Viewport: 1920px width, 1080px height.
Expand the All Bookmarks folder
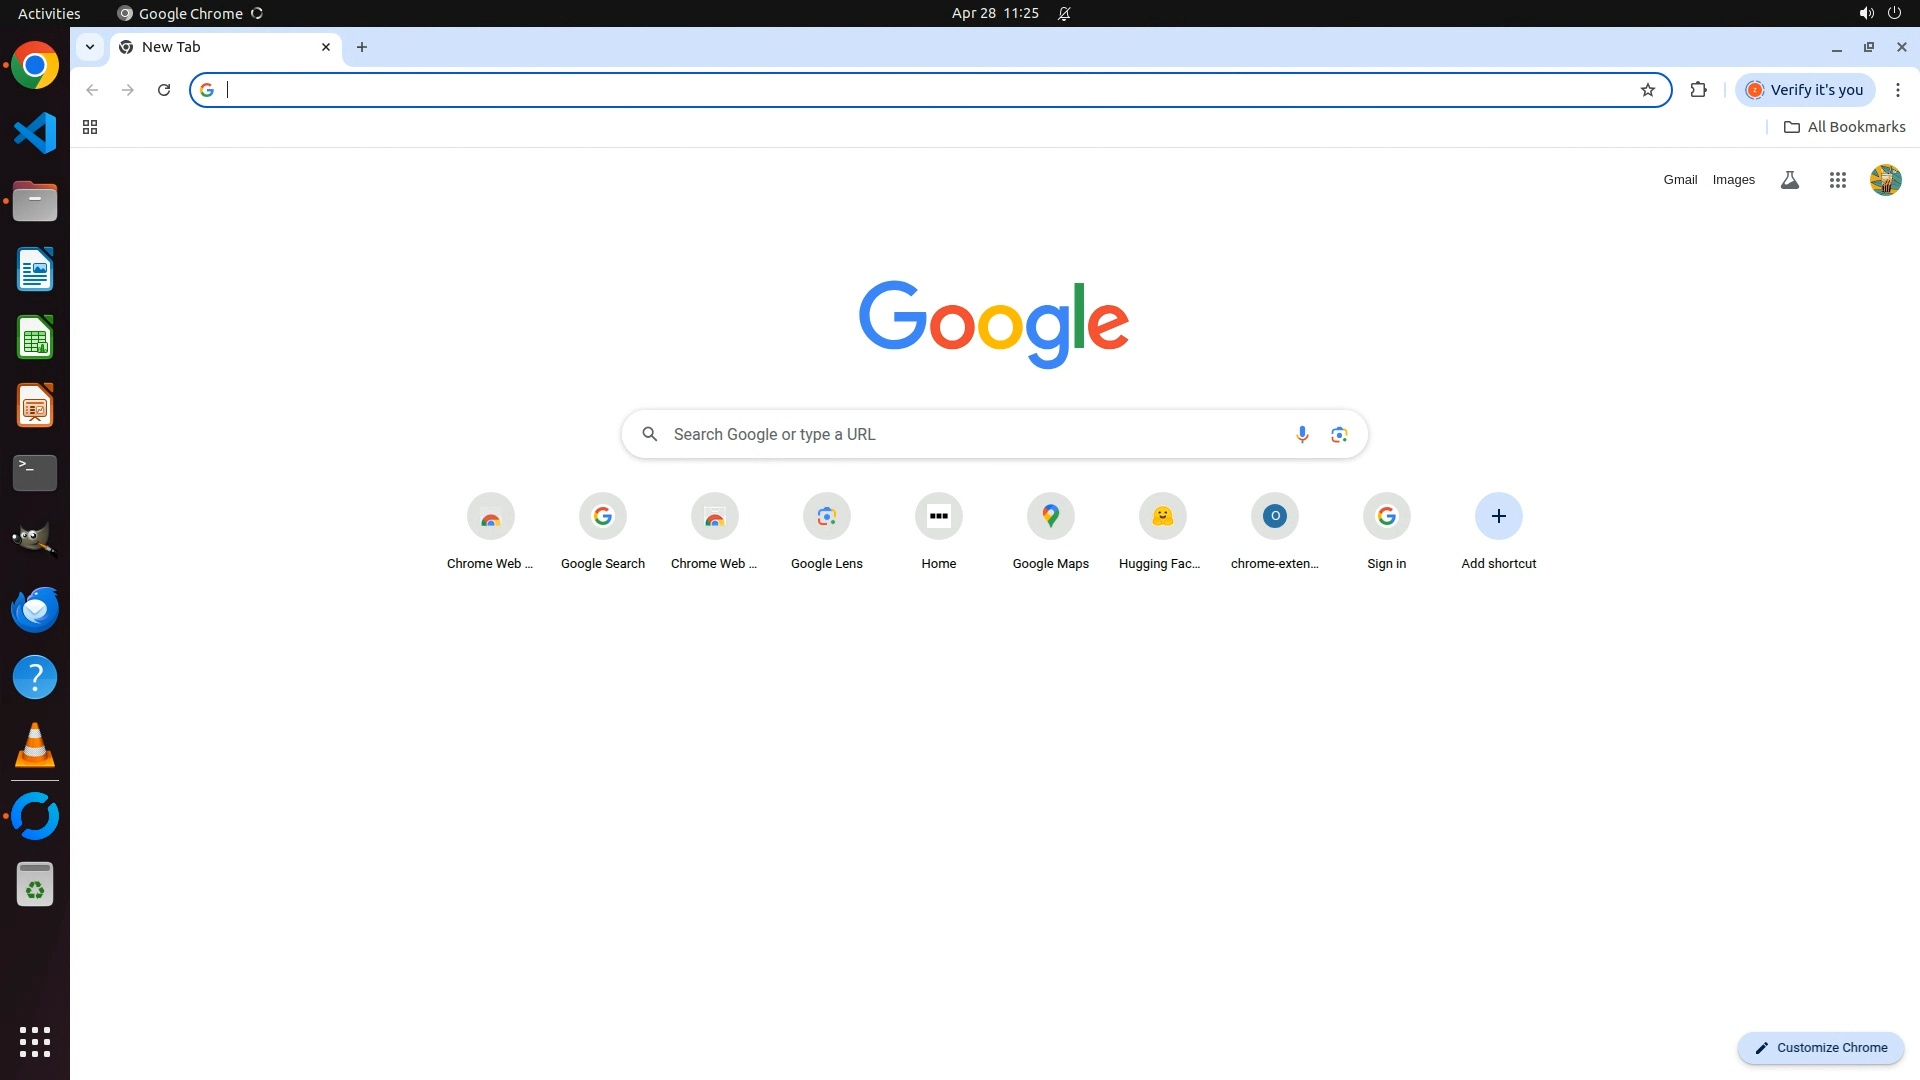(1844, 127)
